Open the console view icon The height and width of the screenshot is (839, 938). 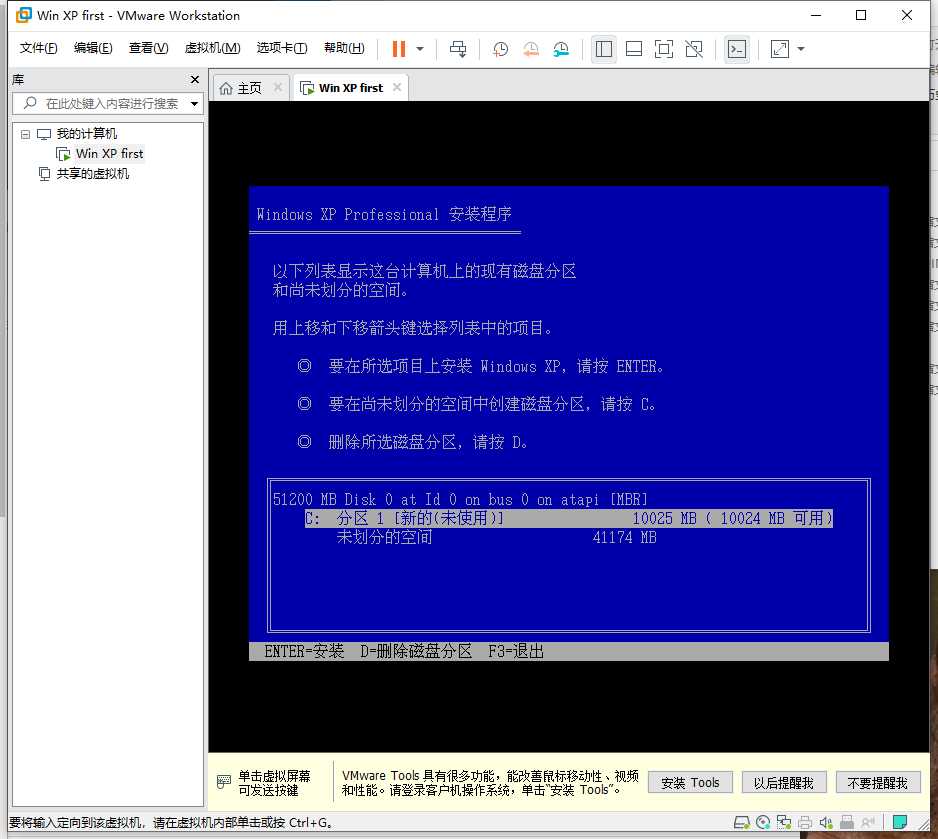pyautogui.click(x=737, y=49)
